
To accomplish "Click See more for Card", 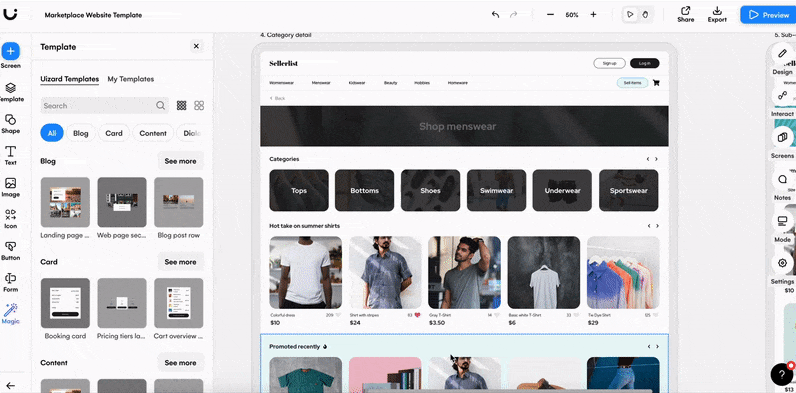I will pyautogui.click(x=180, y=262).
